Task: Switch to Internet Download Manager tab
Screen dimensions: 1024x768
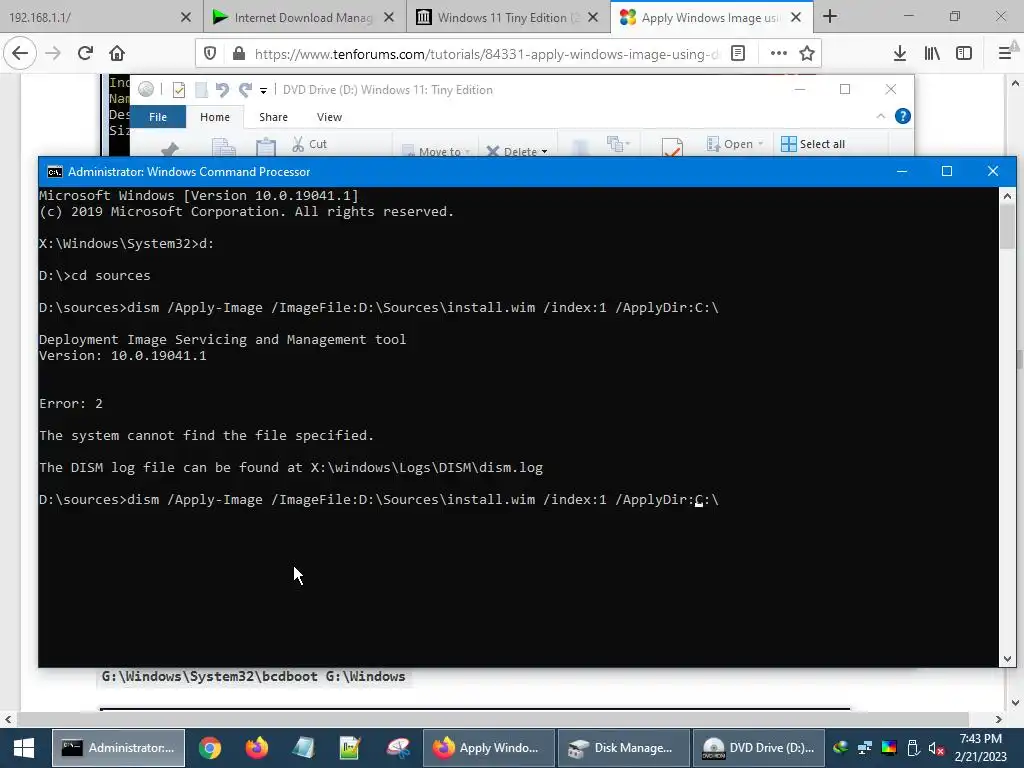Action: [x=293, y=18]
